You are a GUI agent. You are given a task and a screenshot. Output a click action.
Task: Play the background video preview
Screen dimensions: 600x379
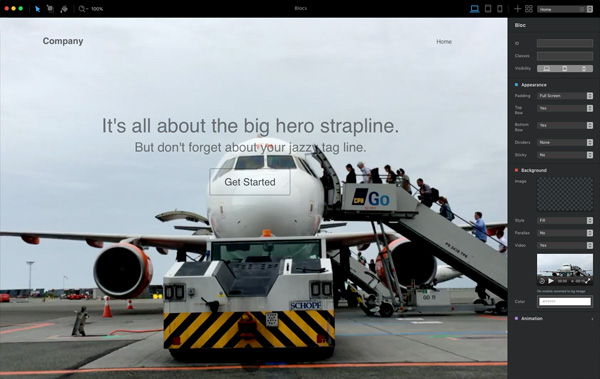551,281
